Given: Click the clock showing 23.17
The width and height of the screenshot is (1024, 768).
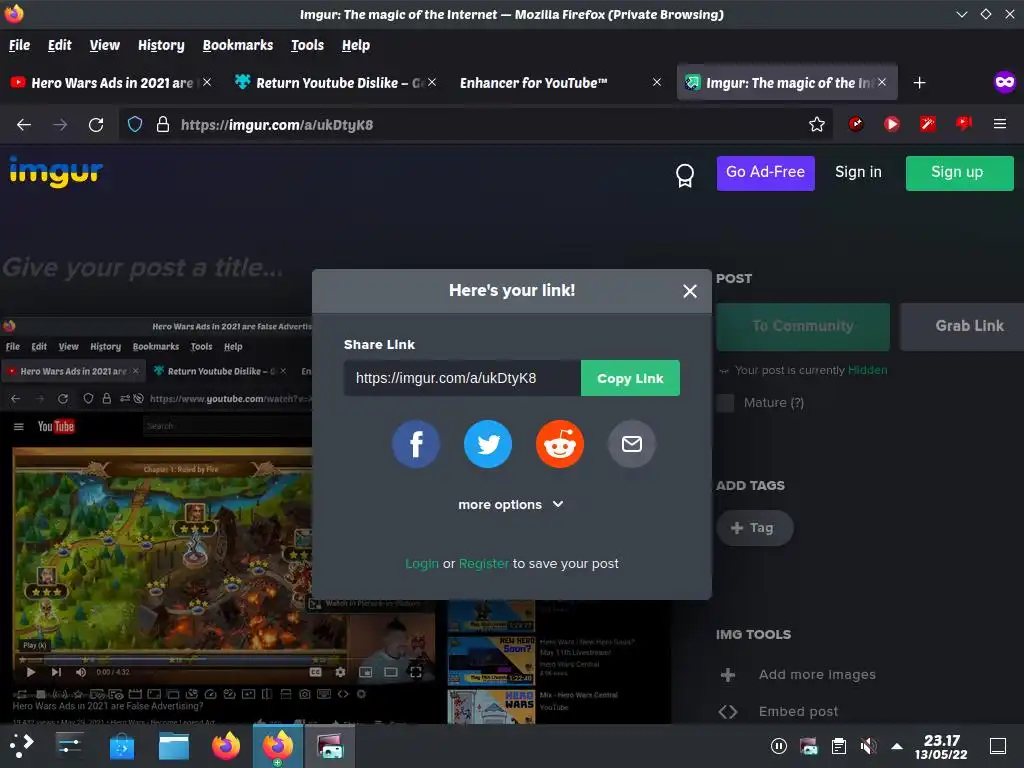Looking at the screenshot, I should click(x=941, y=746).
